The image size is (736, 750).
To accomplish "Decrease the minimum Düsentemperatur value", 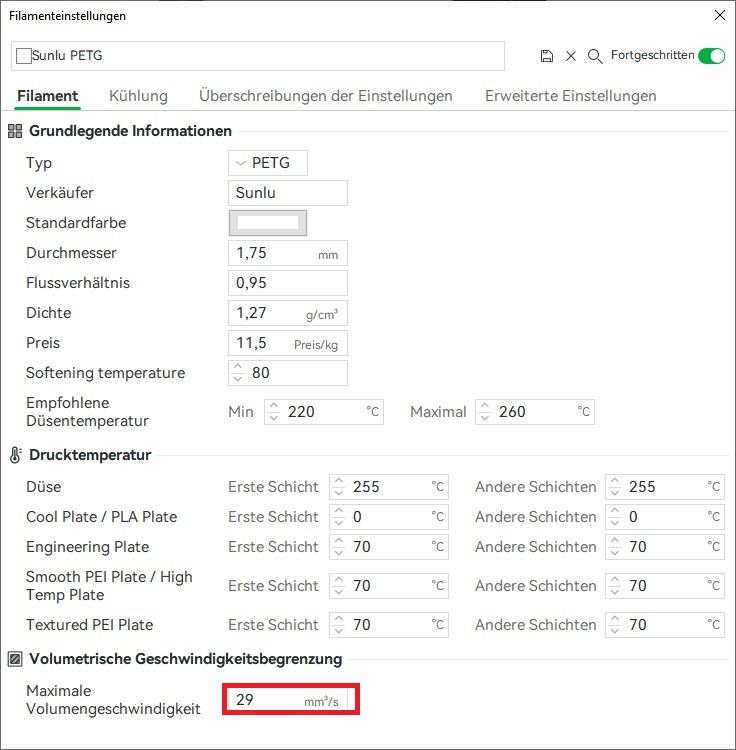I will (273, 417).
